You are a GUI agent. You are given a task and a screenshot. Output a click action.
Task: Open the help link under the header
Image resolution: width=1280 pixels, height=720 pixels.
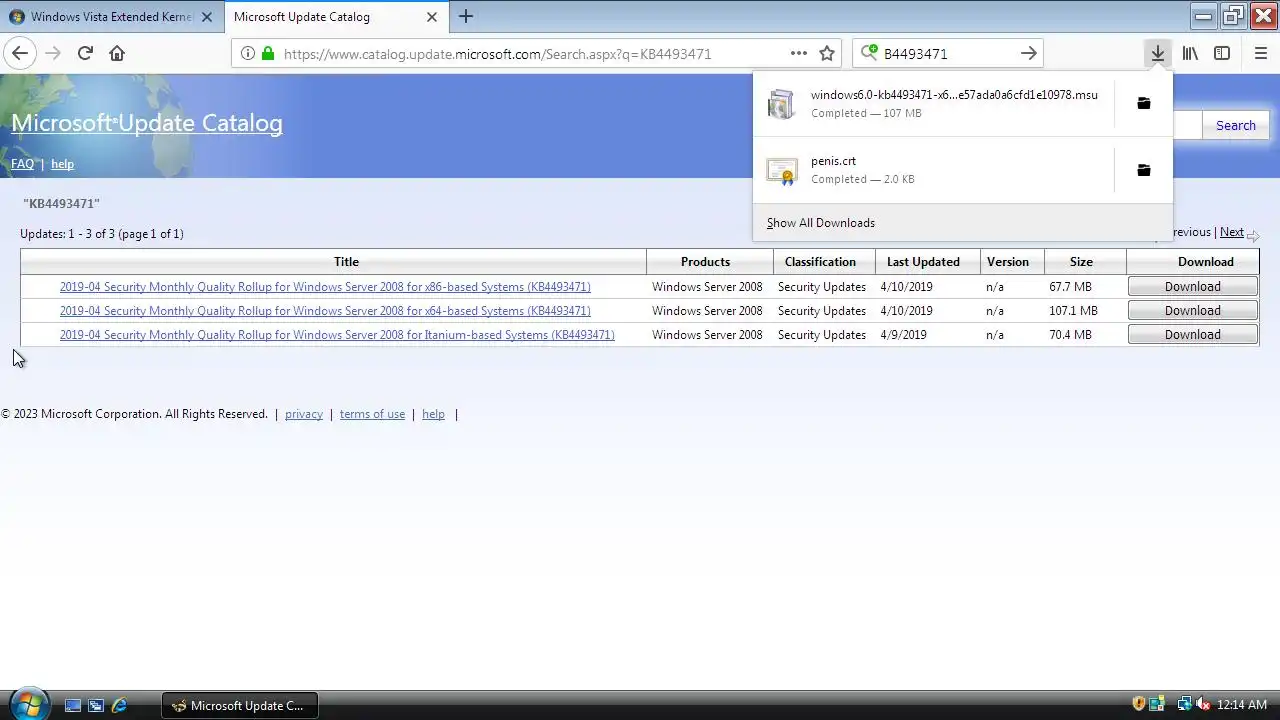click(x=62, y=164)
